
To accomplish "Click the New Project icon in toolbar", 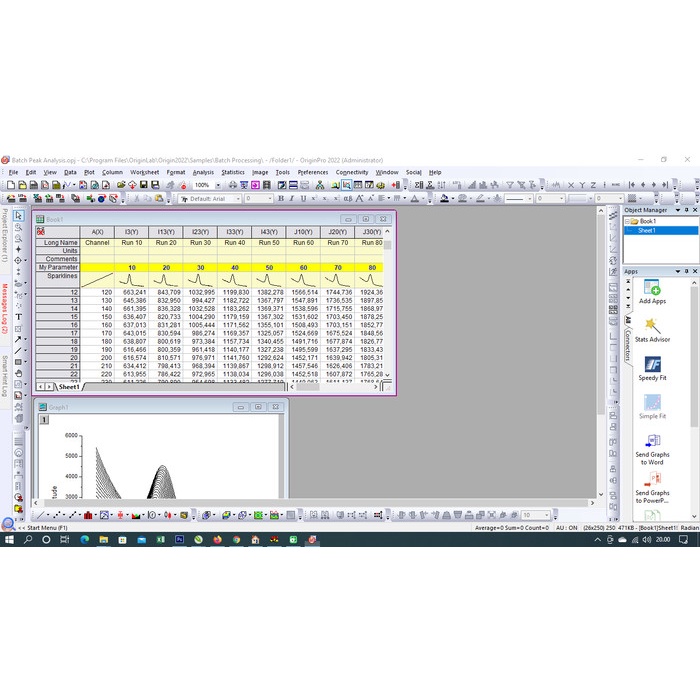I will pyautogui.click(x=11, y=185).
